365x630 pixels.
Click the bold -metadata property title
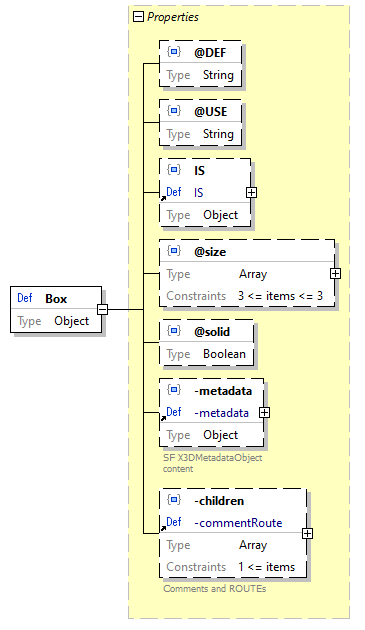pyautogui.click(x=223, y=391)
